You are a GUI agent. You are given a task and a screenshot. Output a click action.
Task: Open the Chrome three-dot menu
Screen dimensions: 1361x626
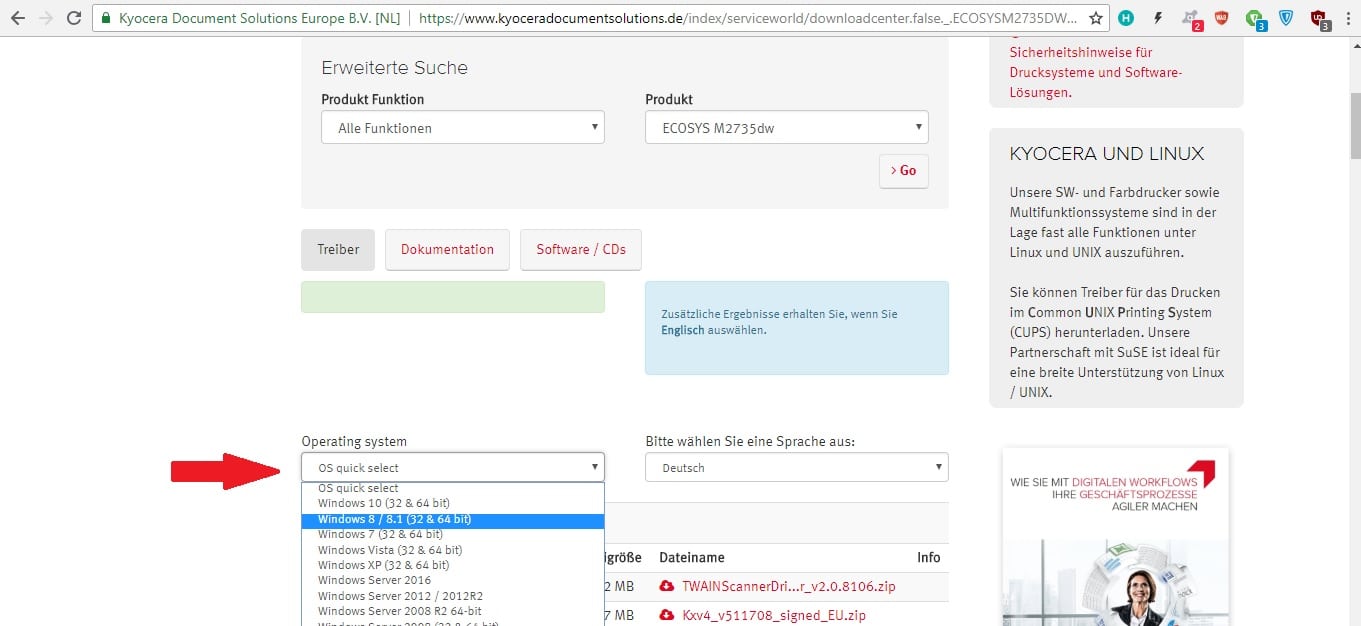[x=1346, y=18]
